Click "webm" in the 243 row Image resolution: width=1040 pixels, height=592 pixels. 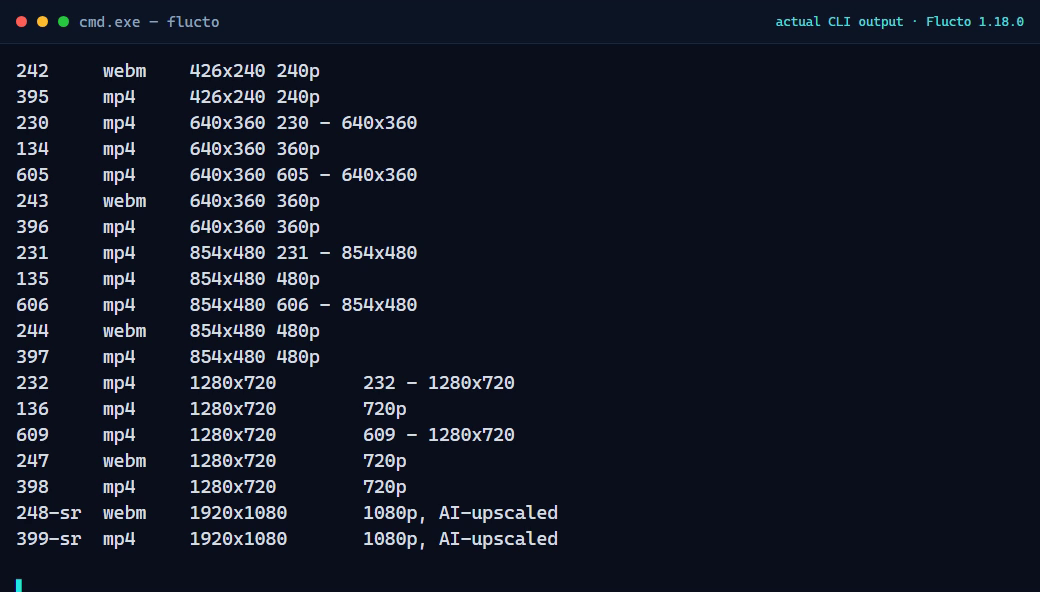click(125, 201)
